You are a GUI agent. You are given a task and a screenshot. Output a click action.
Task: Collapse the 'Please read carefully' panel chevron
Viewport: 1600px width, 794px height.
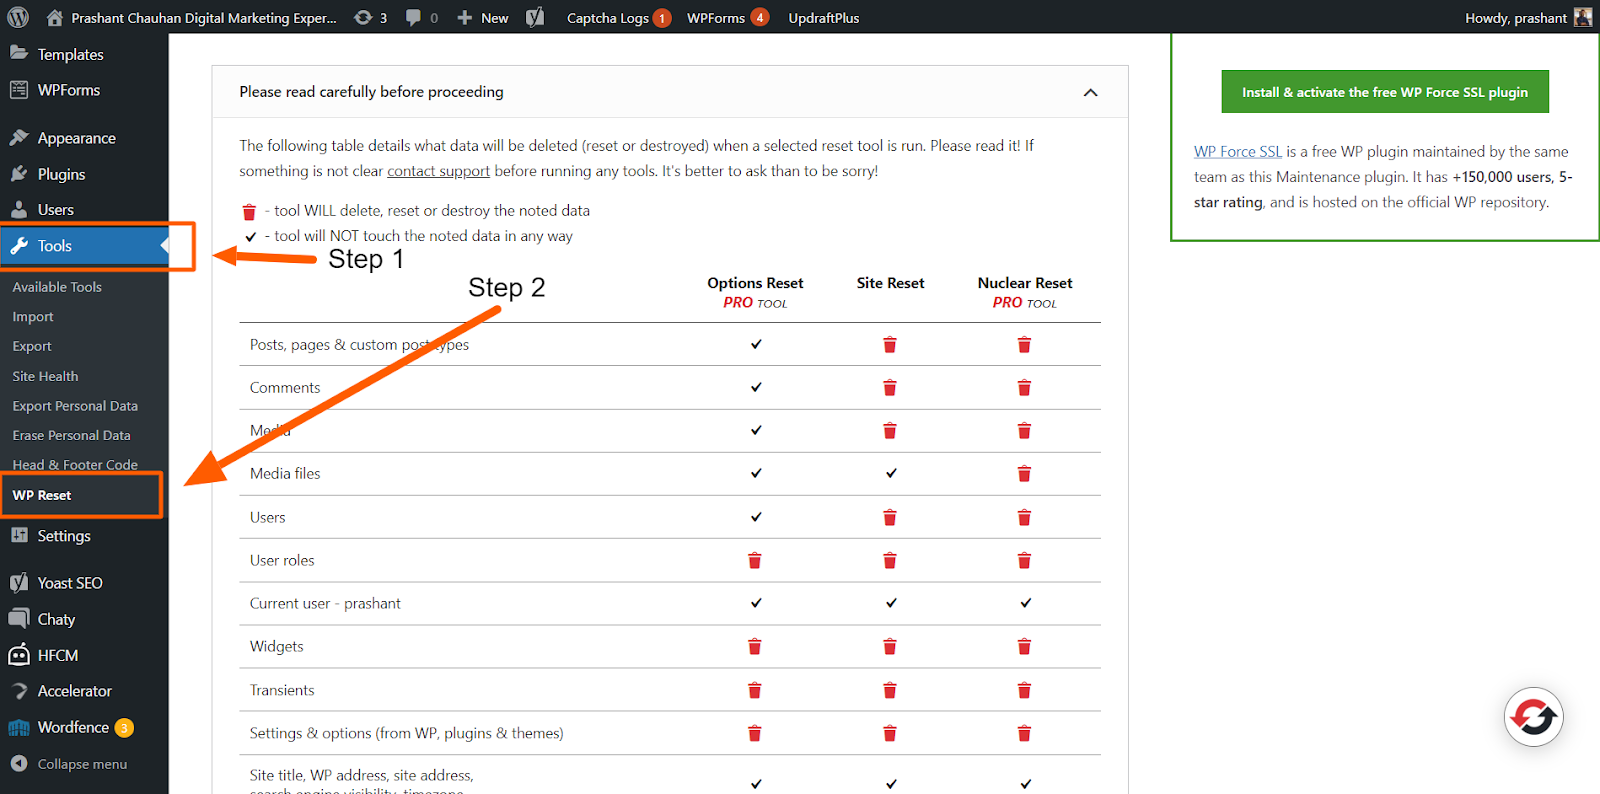tap(1090, 93)
